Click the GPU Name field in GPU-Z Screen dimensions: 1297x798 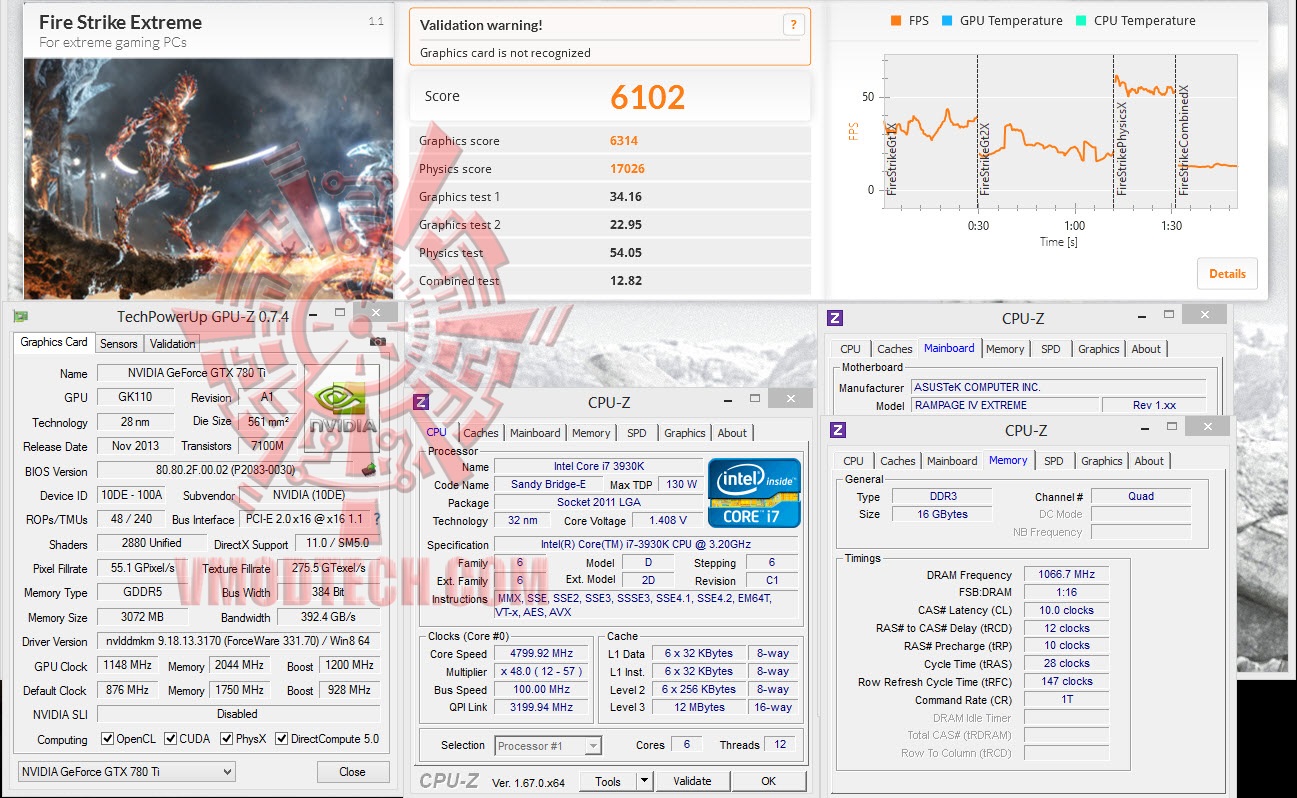tap(198, 374)
